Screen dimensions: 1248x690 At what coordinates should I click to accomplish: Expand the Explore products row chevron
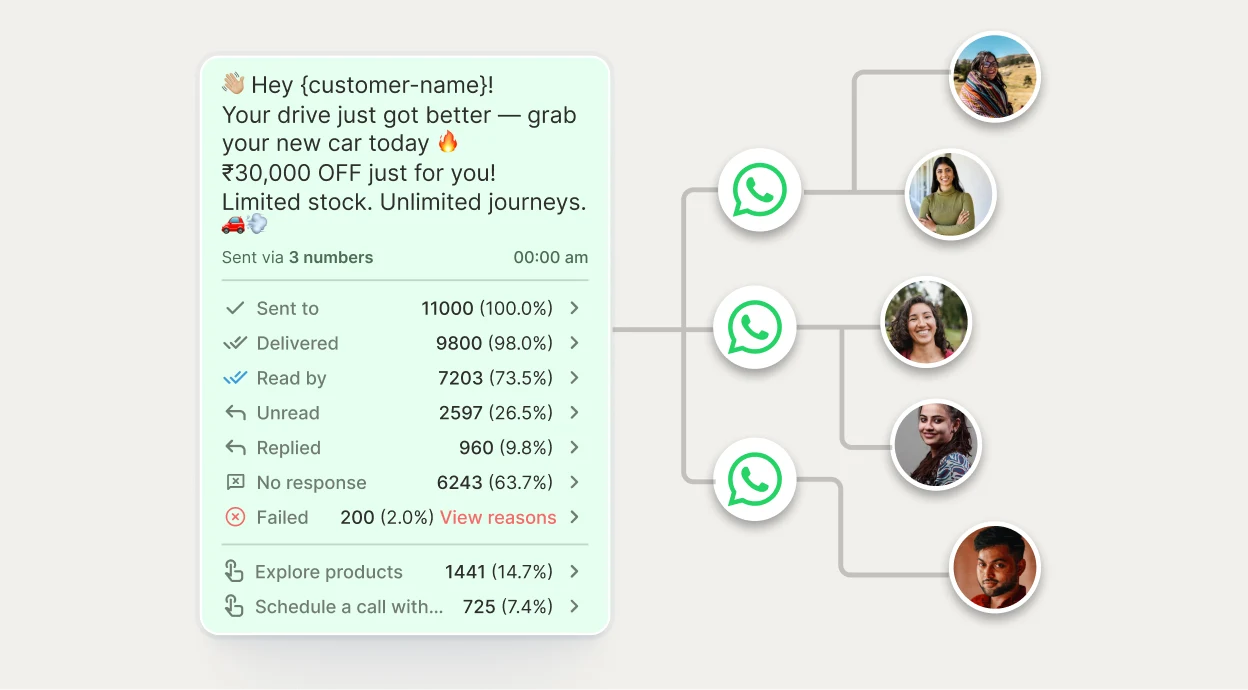(575, 572)
